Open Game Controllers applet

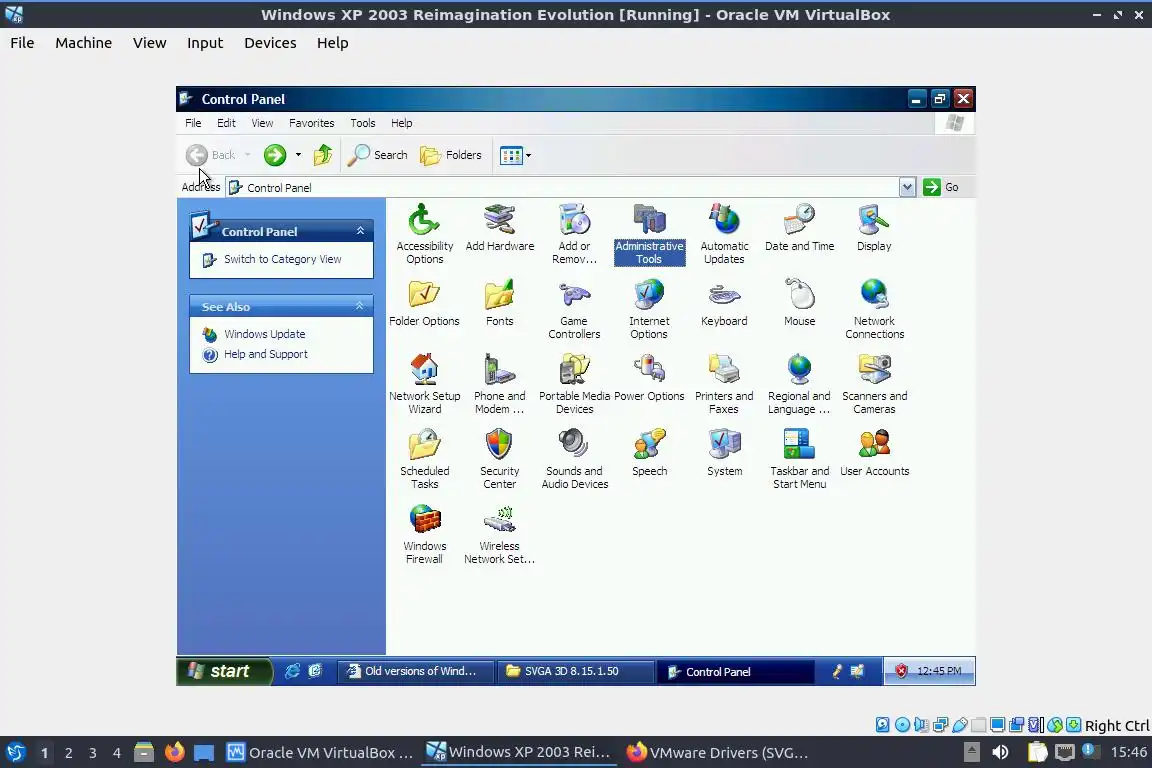575,309
